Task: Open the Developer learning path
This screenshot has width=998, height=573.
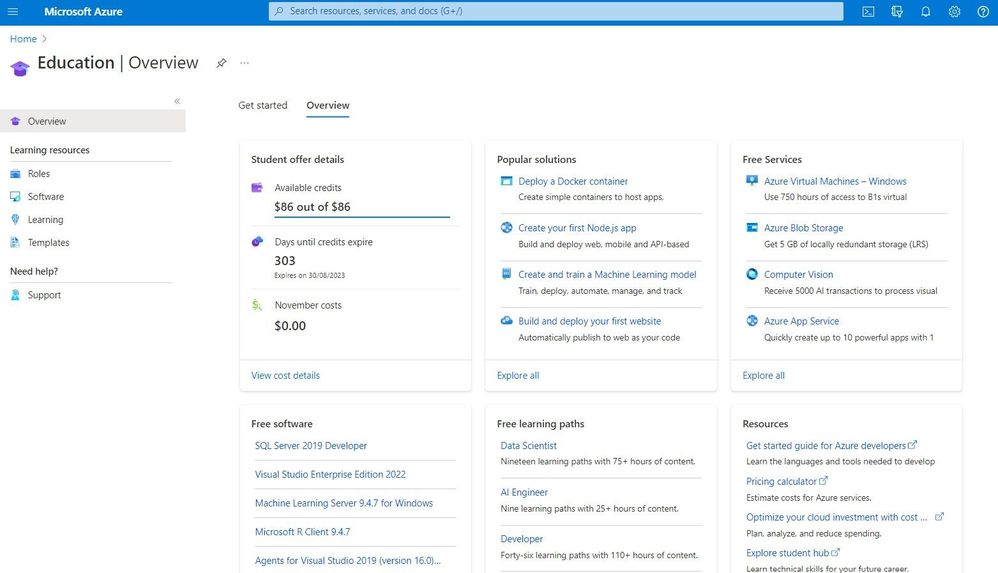Action: coord(521,539)
